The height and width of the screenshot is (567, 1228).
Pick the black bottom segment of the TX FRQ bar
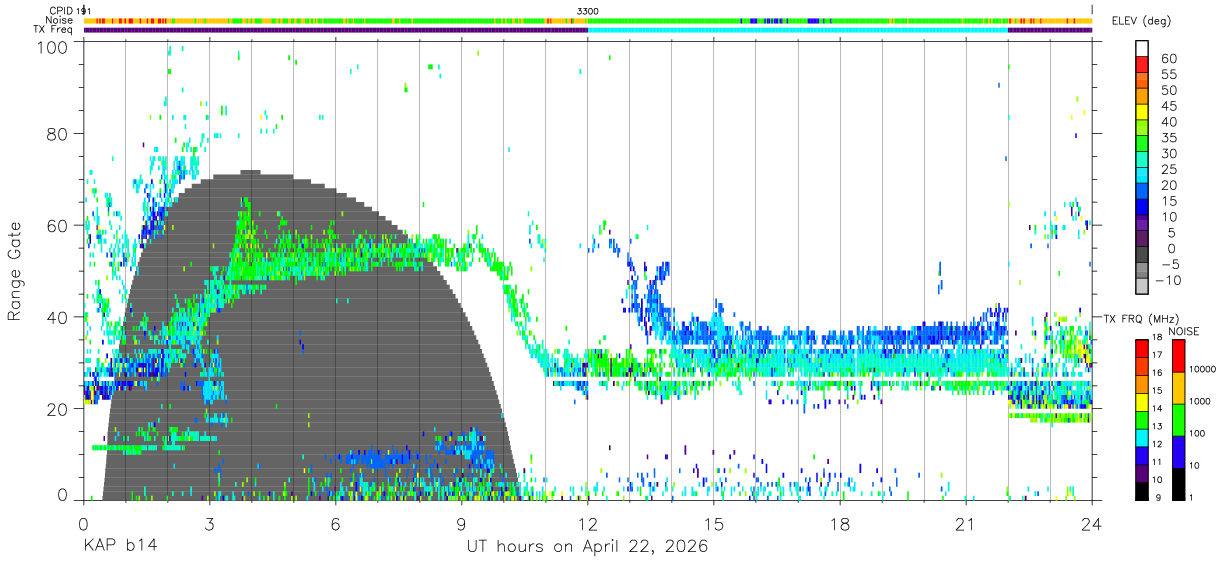(1142, 490)
